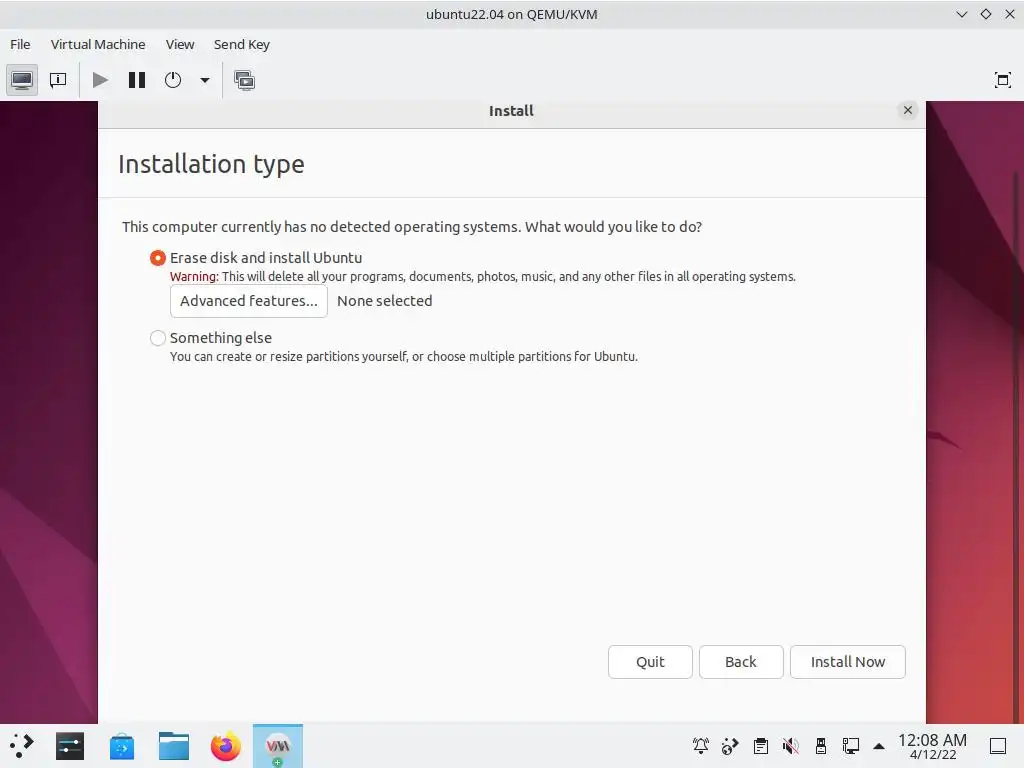Image resolution: width=1024 pixels, height=768 pixels.
Task: Click the 'Installation type' heading
Action: tap(211, 164)
